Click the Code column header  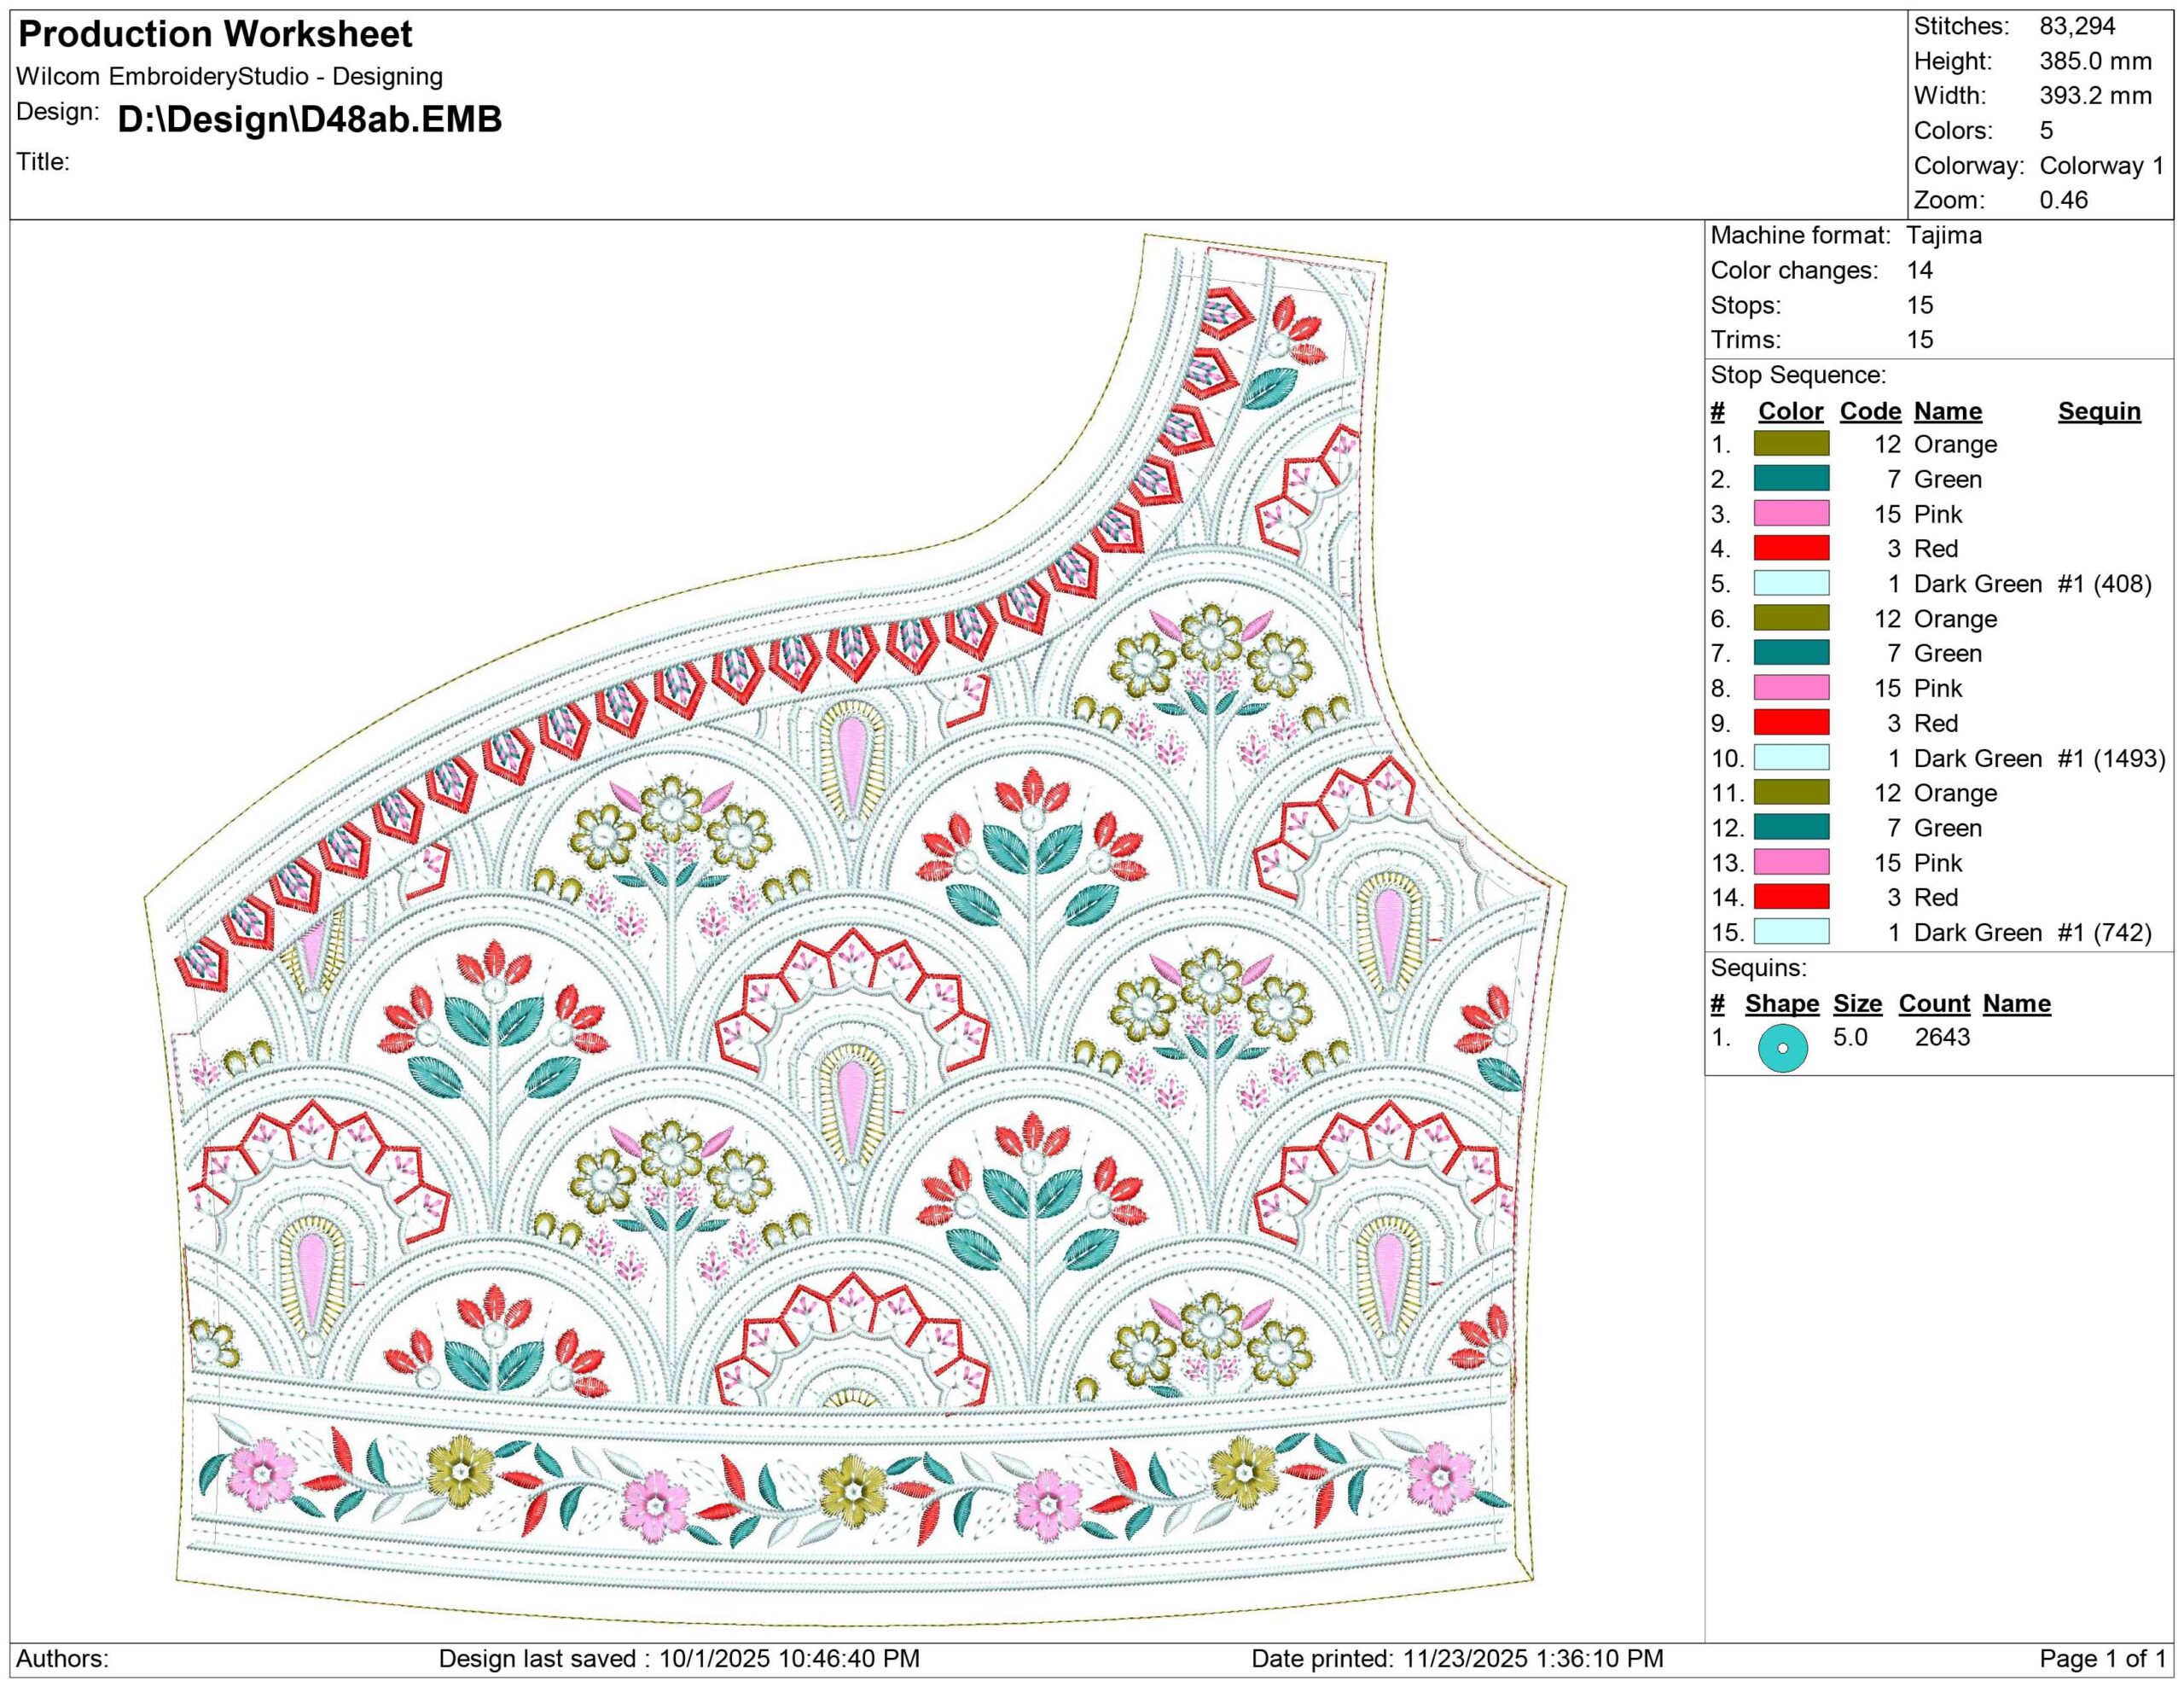1870,411
